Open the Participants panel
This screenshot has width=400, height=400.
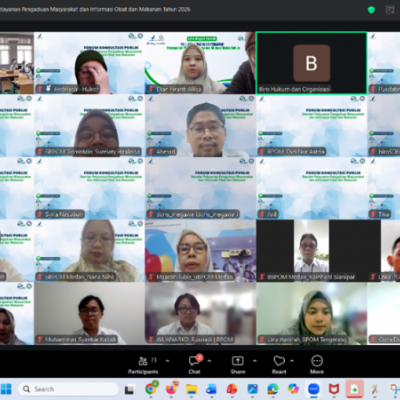[x=143, y=365]
